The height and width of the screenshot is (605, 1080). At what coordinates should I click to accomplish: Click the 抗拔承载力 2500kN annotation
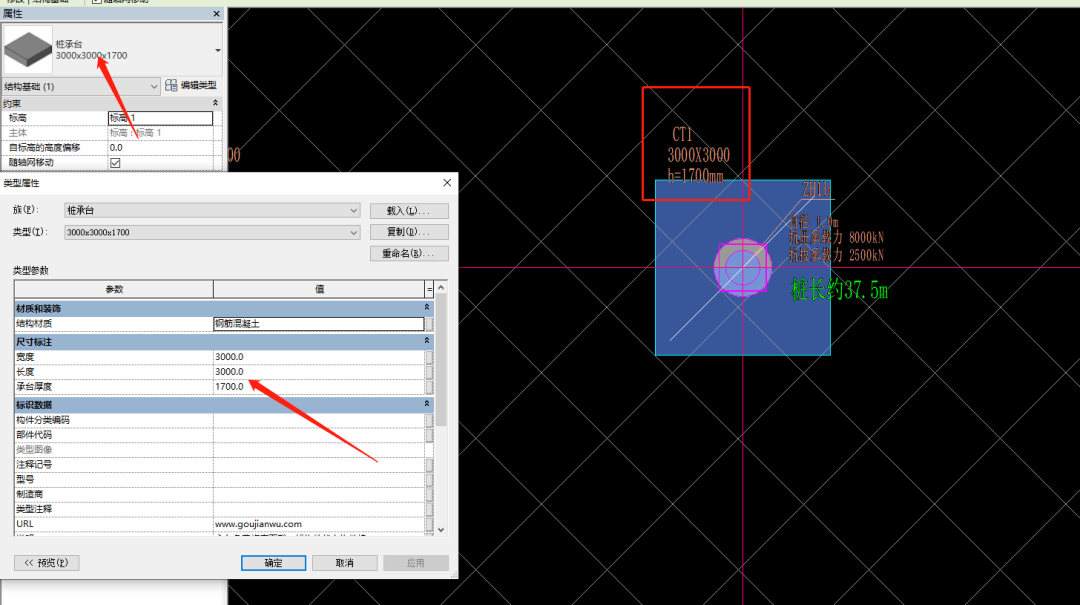pos(836,255)
